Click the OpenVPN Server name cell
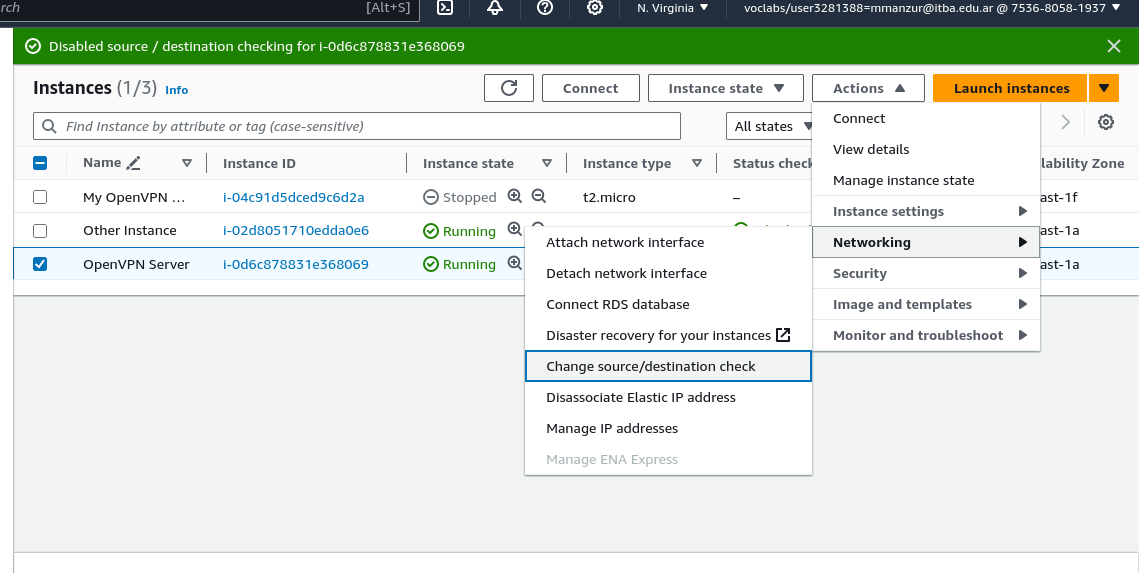This screenshot has height=573, width=1139. [136, 264]
